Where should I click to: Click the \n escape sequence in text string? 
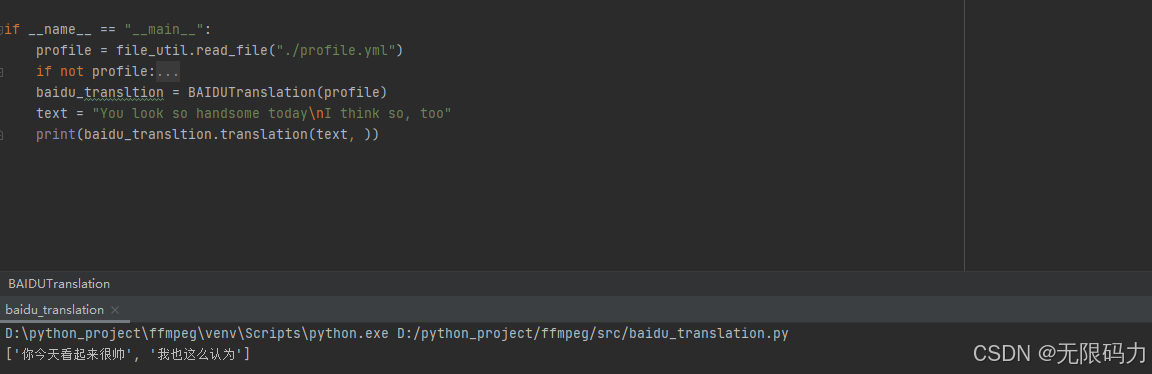316,114
